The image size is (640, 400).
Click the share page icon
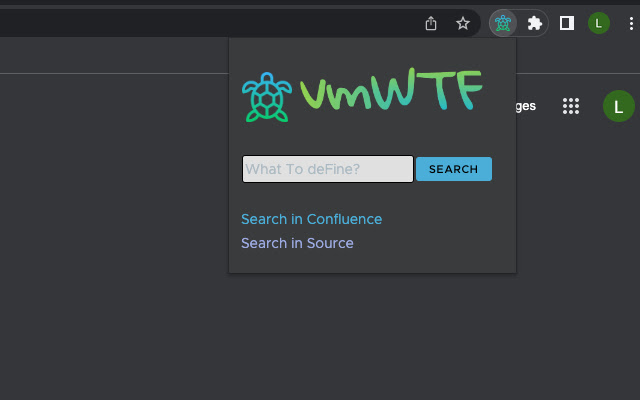pyautogui.click(x=431, y=23)
